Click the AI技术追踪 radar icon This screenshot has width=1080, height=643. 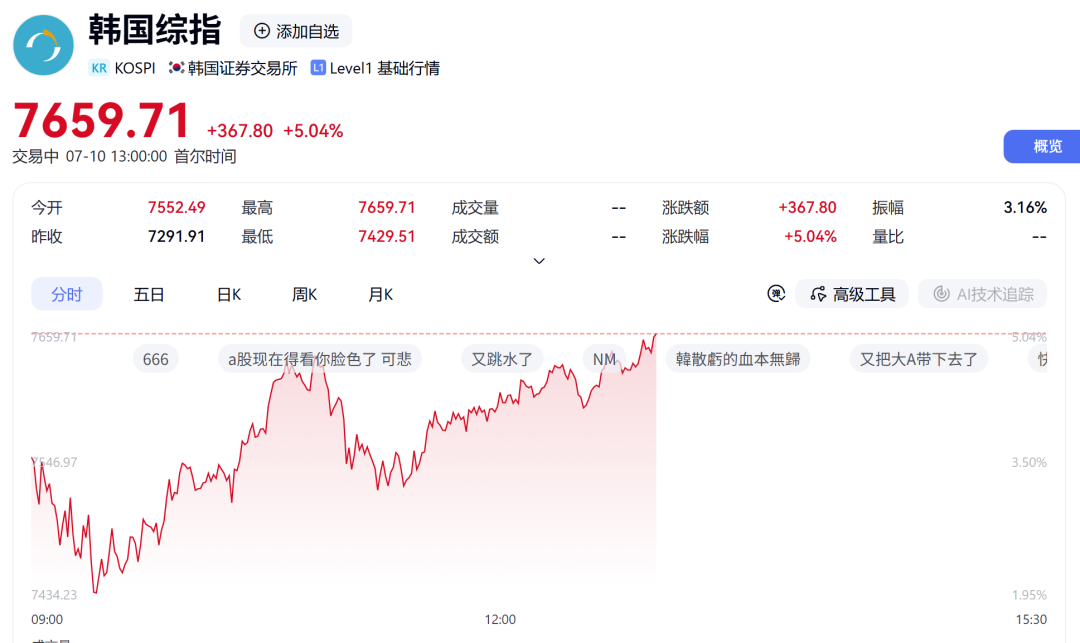click(x=941, y=294)
